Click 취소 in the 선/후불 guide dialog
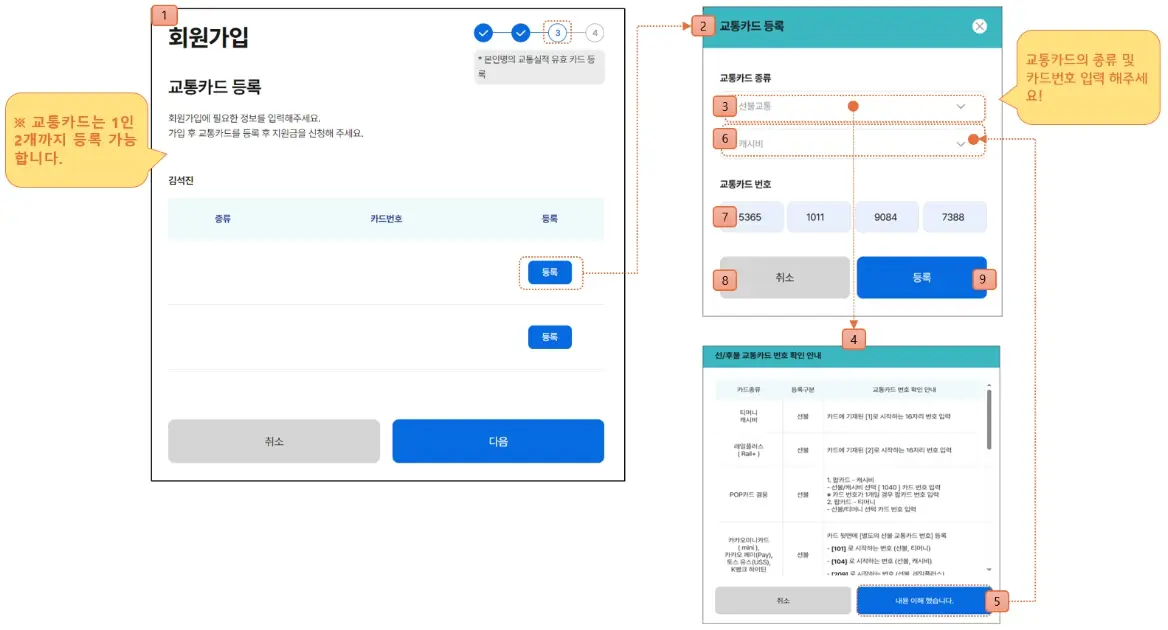 click(781, 601)
